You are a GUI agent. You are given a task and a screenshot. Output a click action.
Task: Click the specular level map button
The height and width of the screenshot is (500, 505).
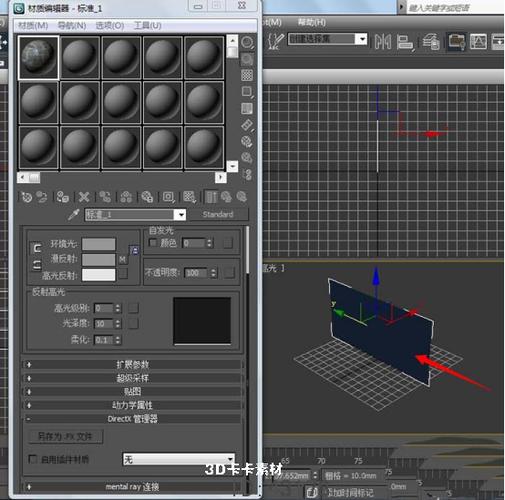(x=133, y=308)
